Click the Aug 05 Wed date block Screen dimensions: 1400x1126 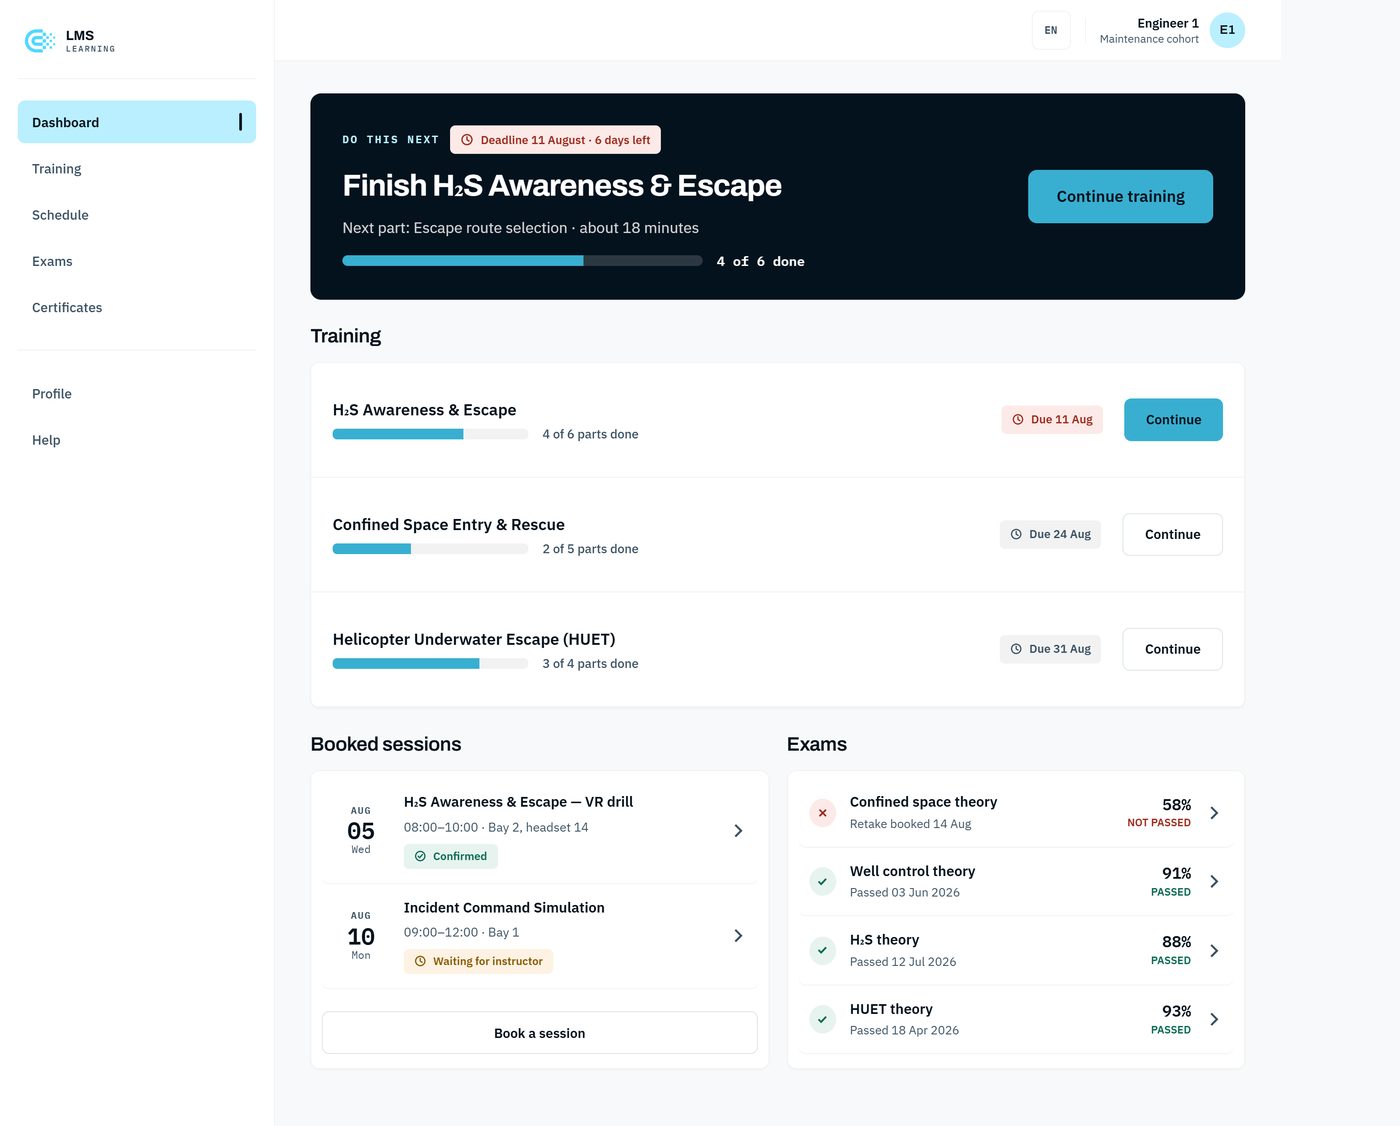pos(361,830)
